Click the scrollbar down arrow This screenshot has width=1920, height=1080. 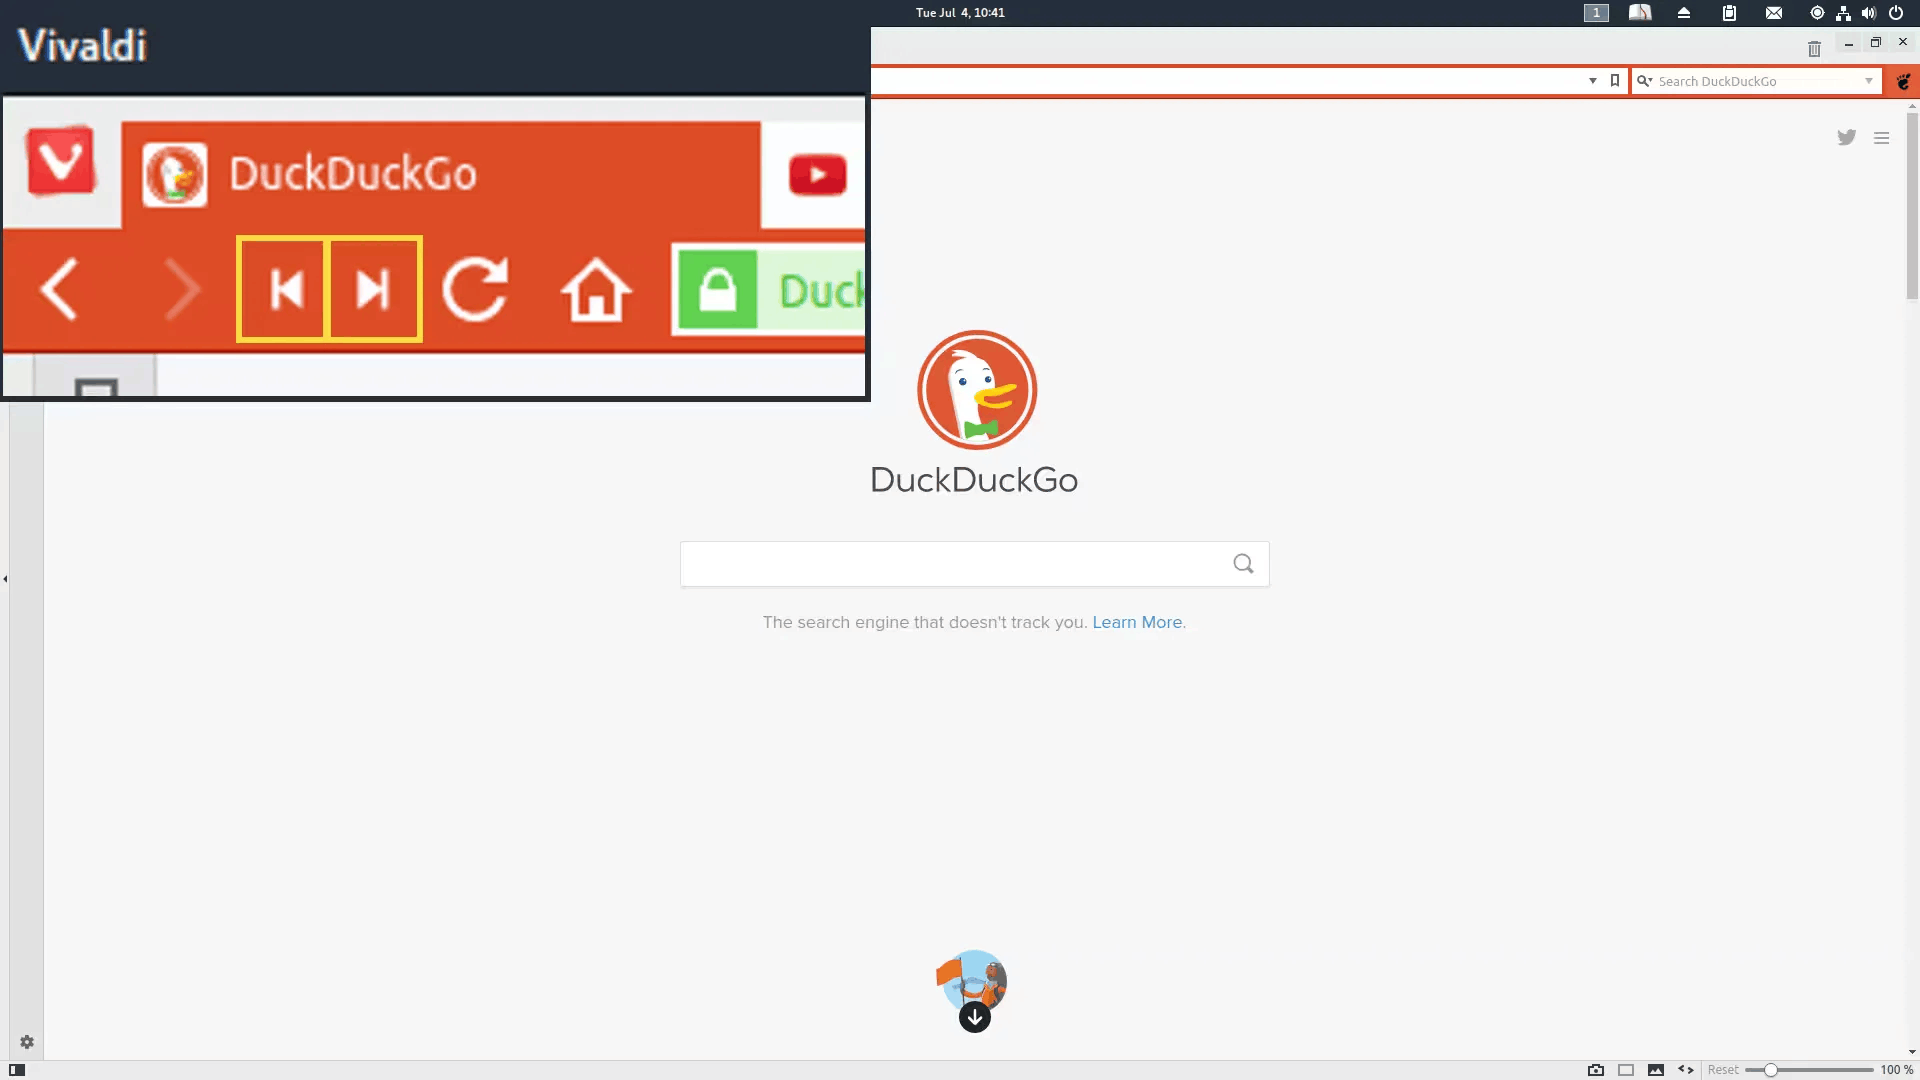click(1912, 1052)
